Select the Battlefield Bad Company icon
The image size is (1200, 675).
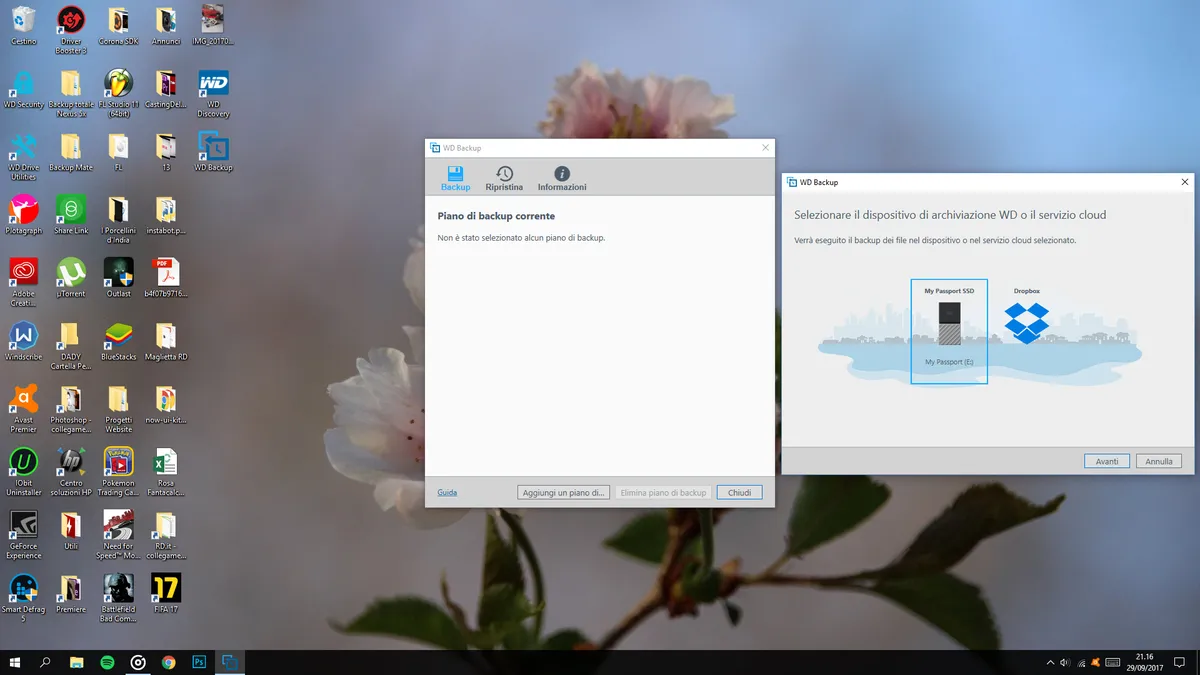pyautogui.click(x=118, y=597)
